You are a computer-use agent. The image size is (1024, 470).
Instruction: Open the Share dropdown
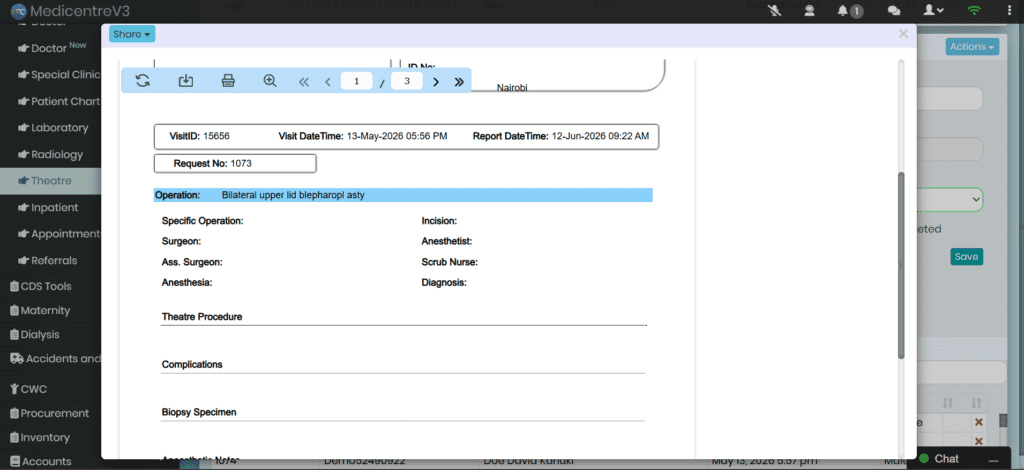click(x=132, y=34)
